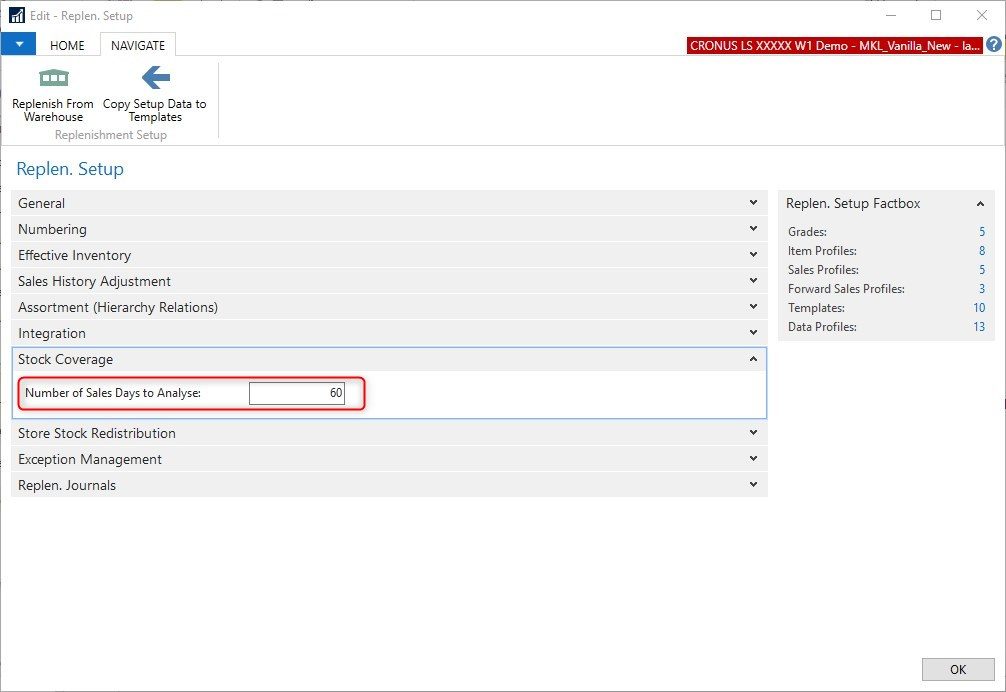Collapse the Replen. Setup Factbox
The image size is (1006, 692).
tap(980, 204)
